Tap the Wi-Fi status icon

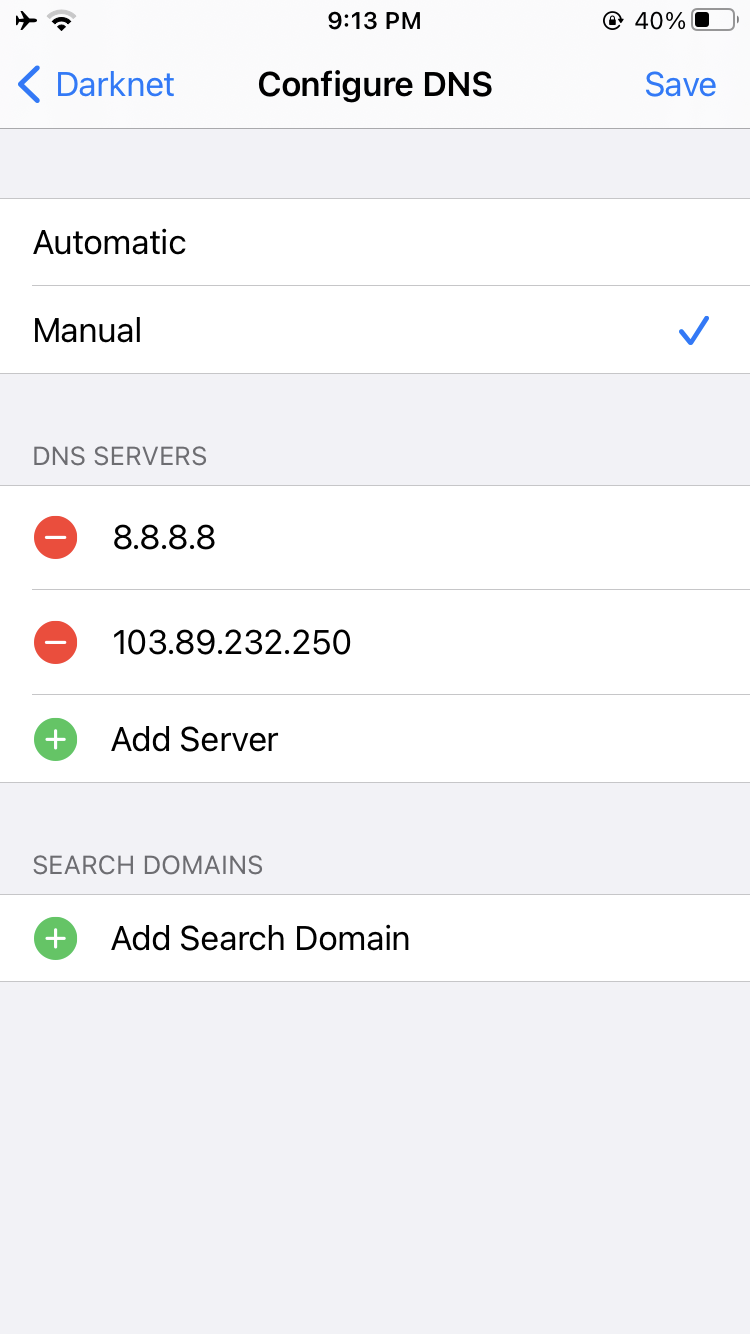click(63, 20)
